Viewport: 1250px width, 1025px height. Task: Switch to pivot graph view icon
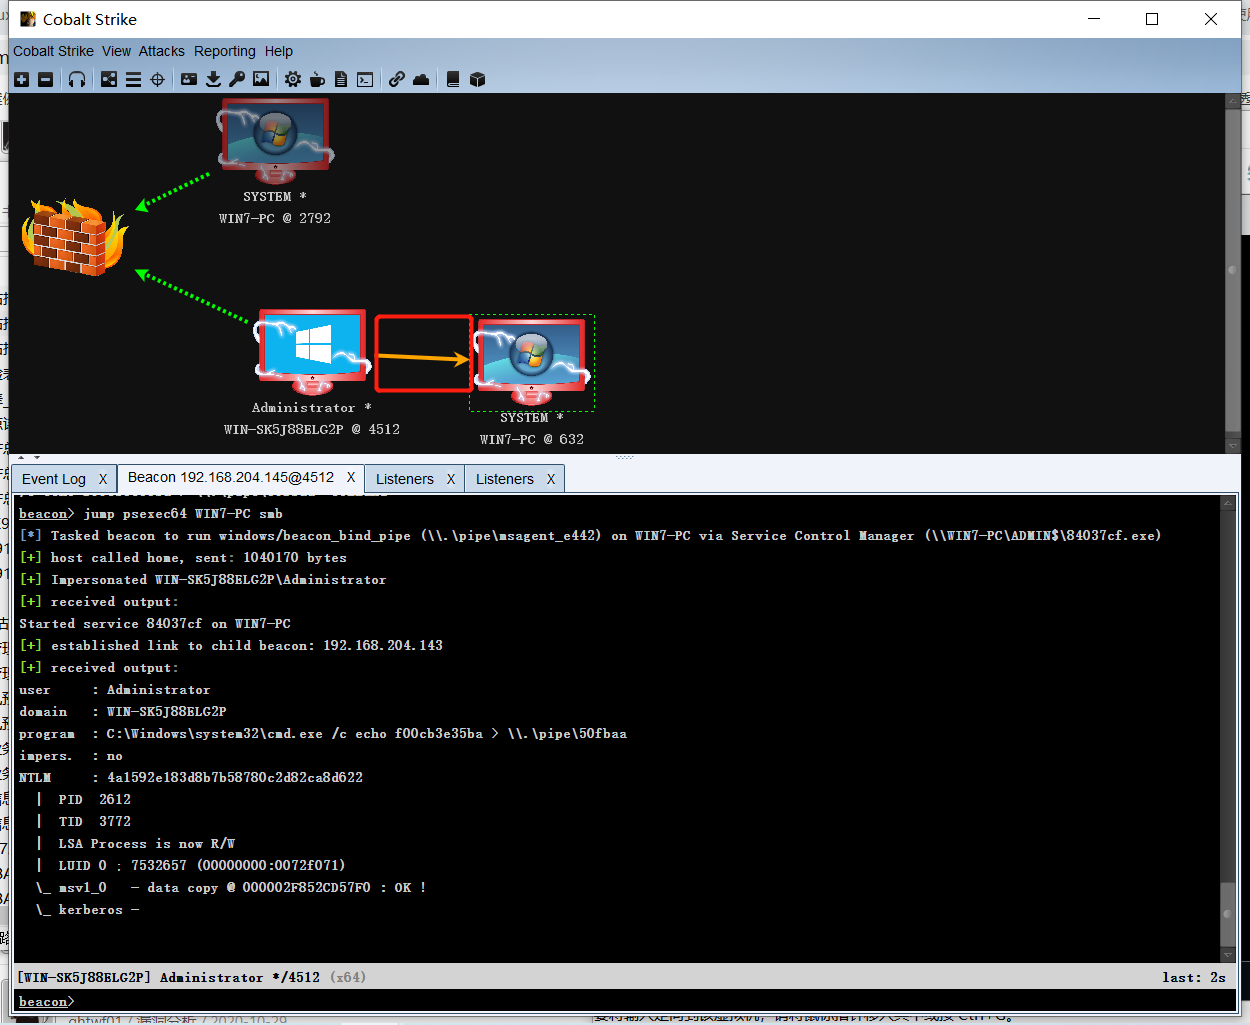click(x=109, y=79)
